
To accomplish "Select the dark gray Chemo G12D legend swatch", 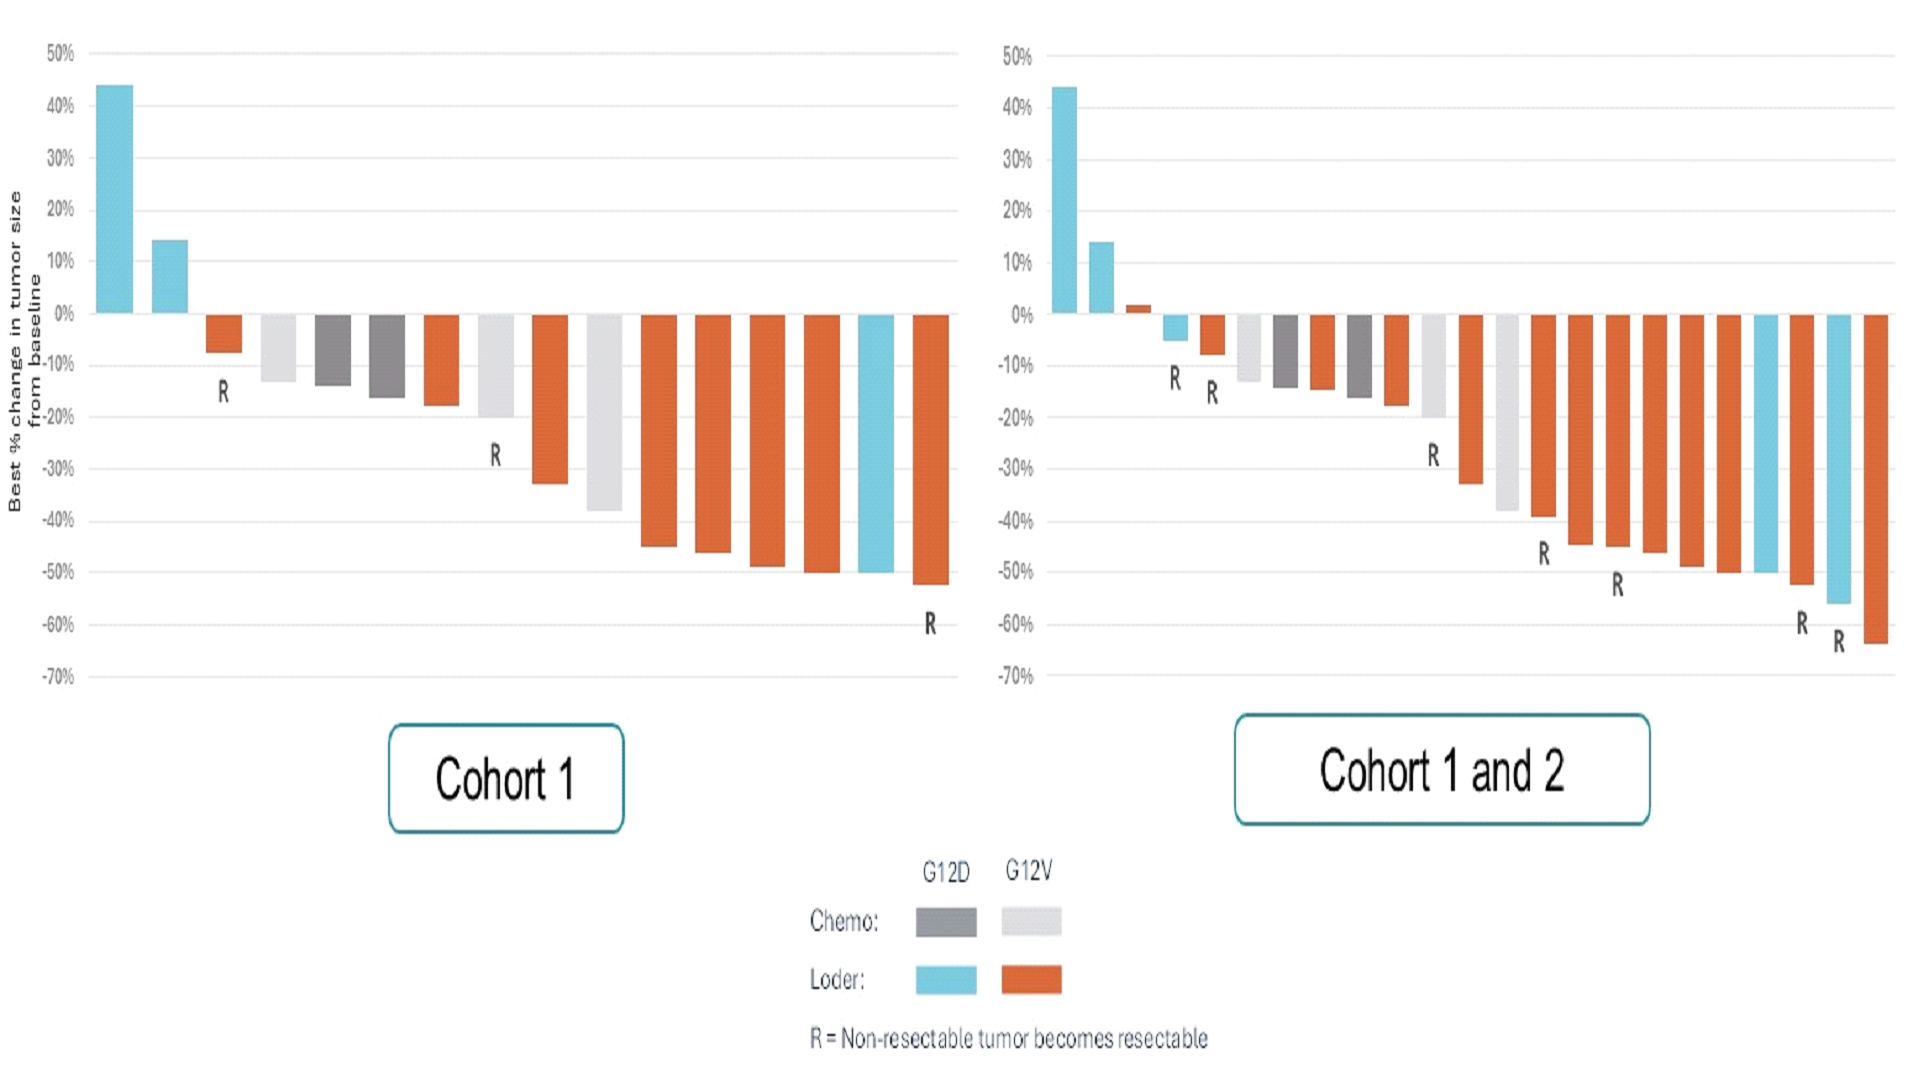I will point(945,921).
